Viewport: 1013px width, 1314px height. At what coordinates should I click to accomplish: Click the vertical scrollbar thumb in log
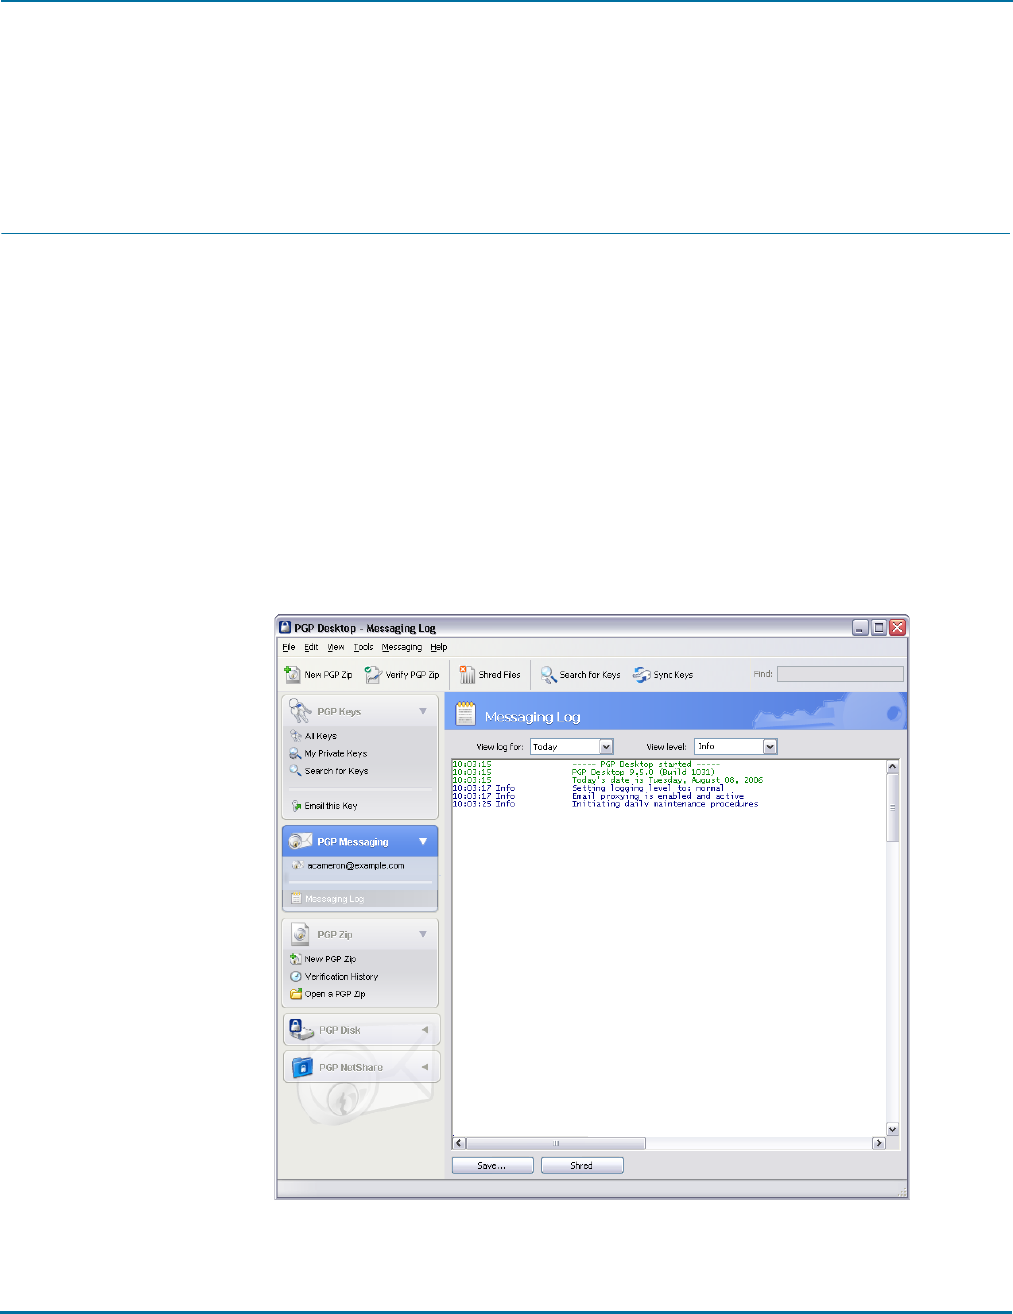[893, 807]
